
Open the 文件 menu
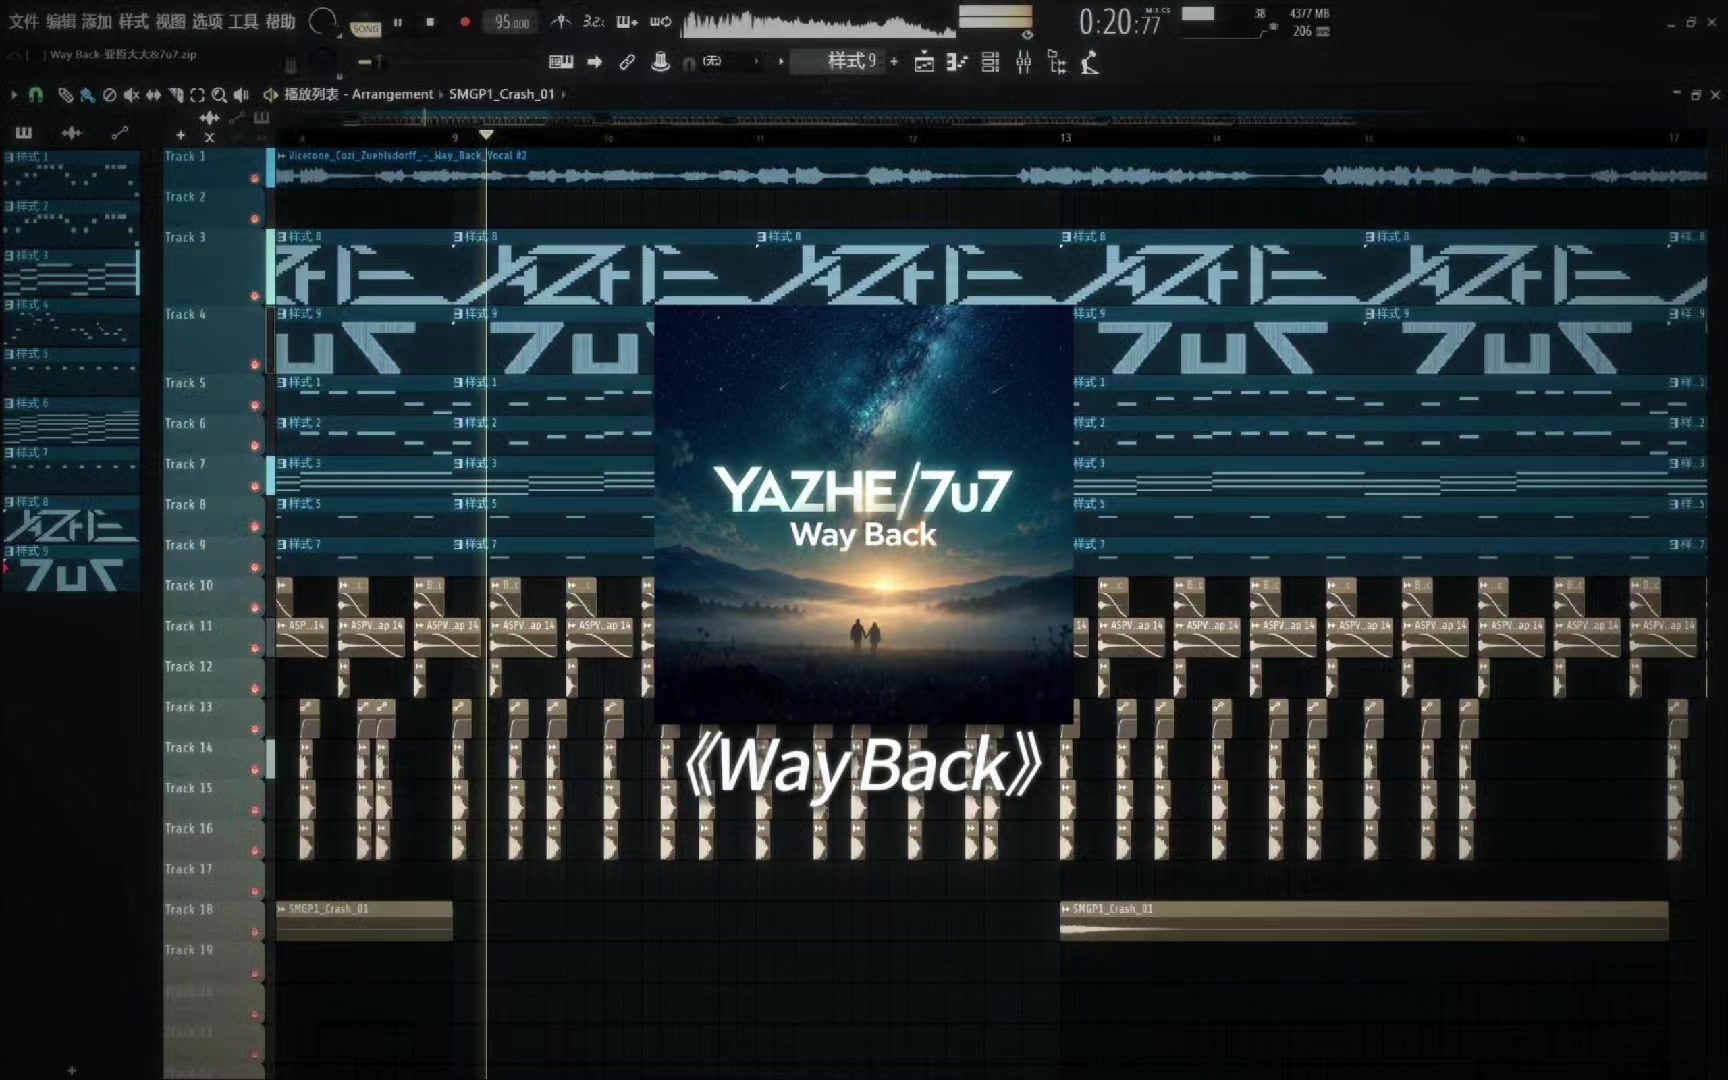click(x=23, y=21)
